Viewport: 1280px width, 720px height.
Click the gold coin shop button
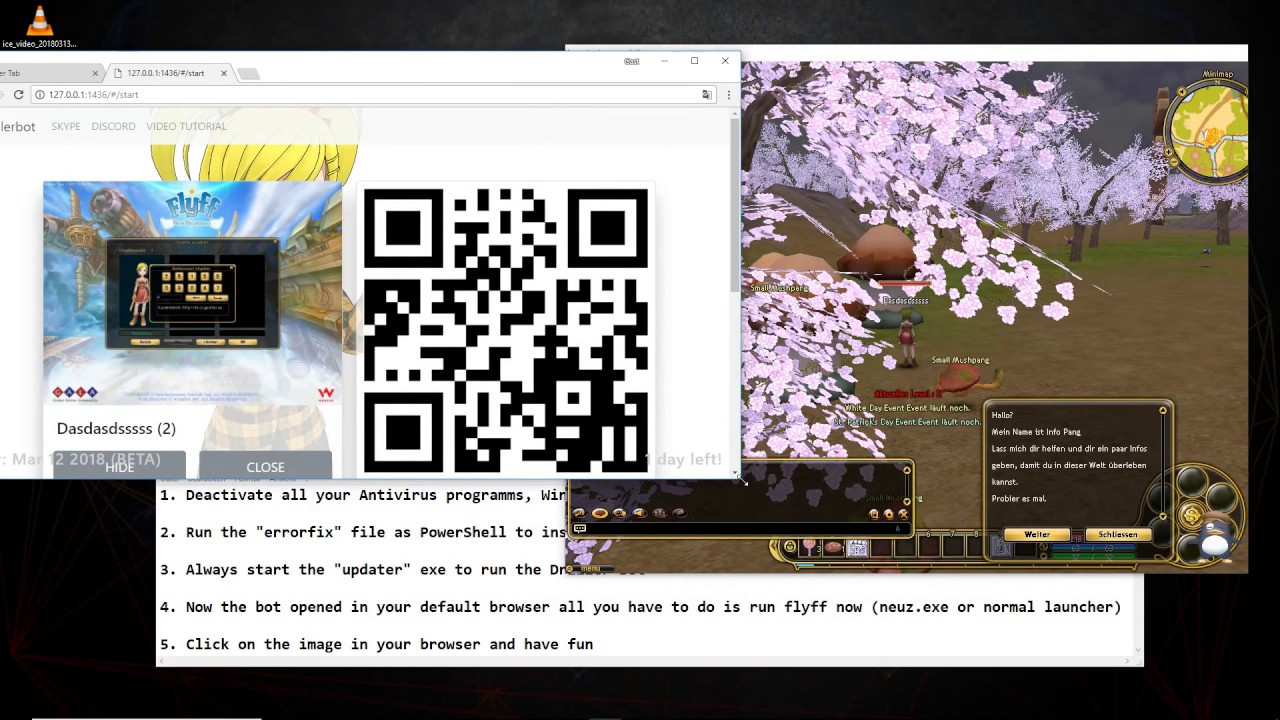pyautogui.click(x=1191, y=516)
